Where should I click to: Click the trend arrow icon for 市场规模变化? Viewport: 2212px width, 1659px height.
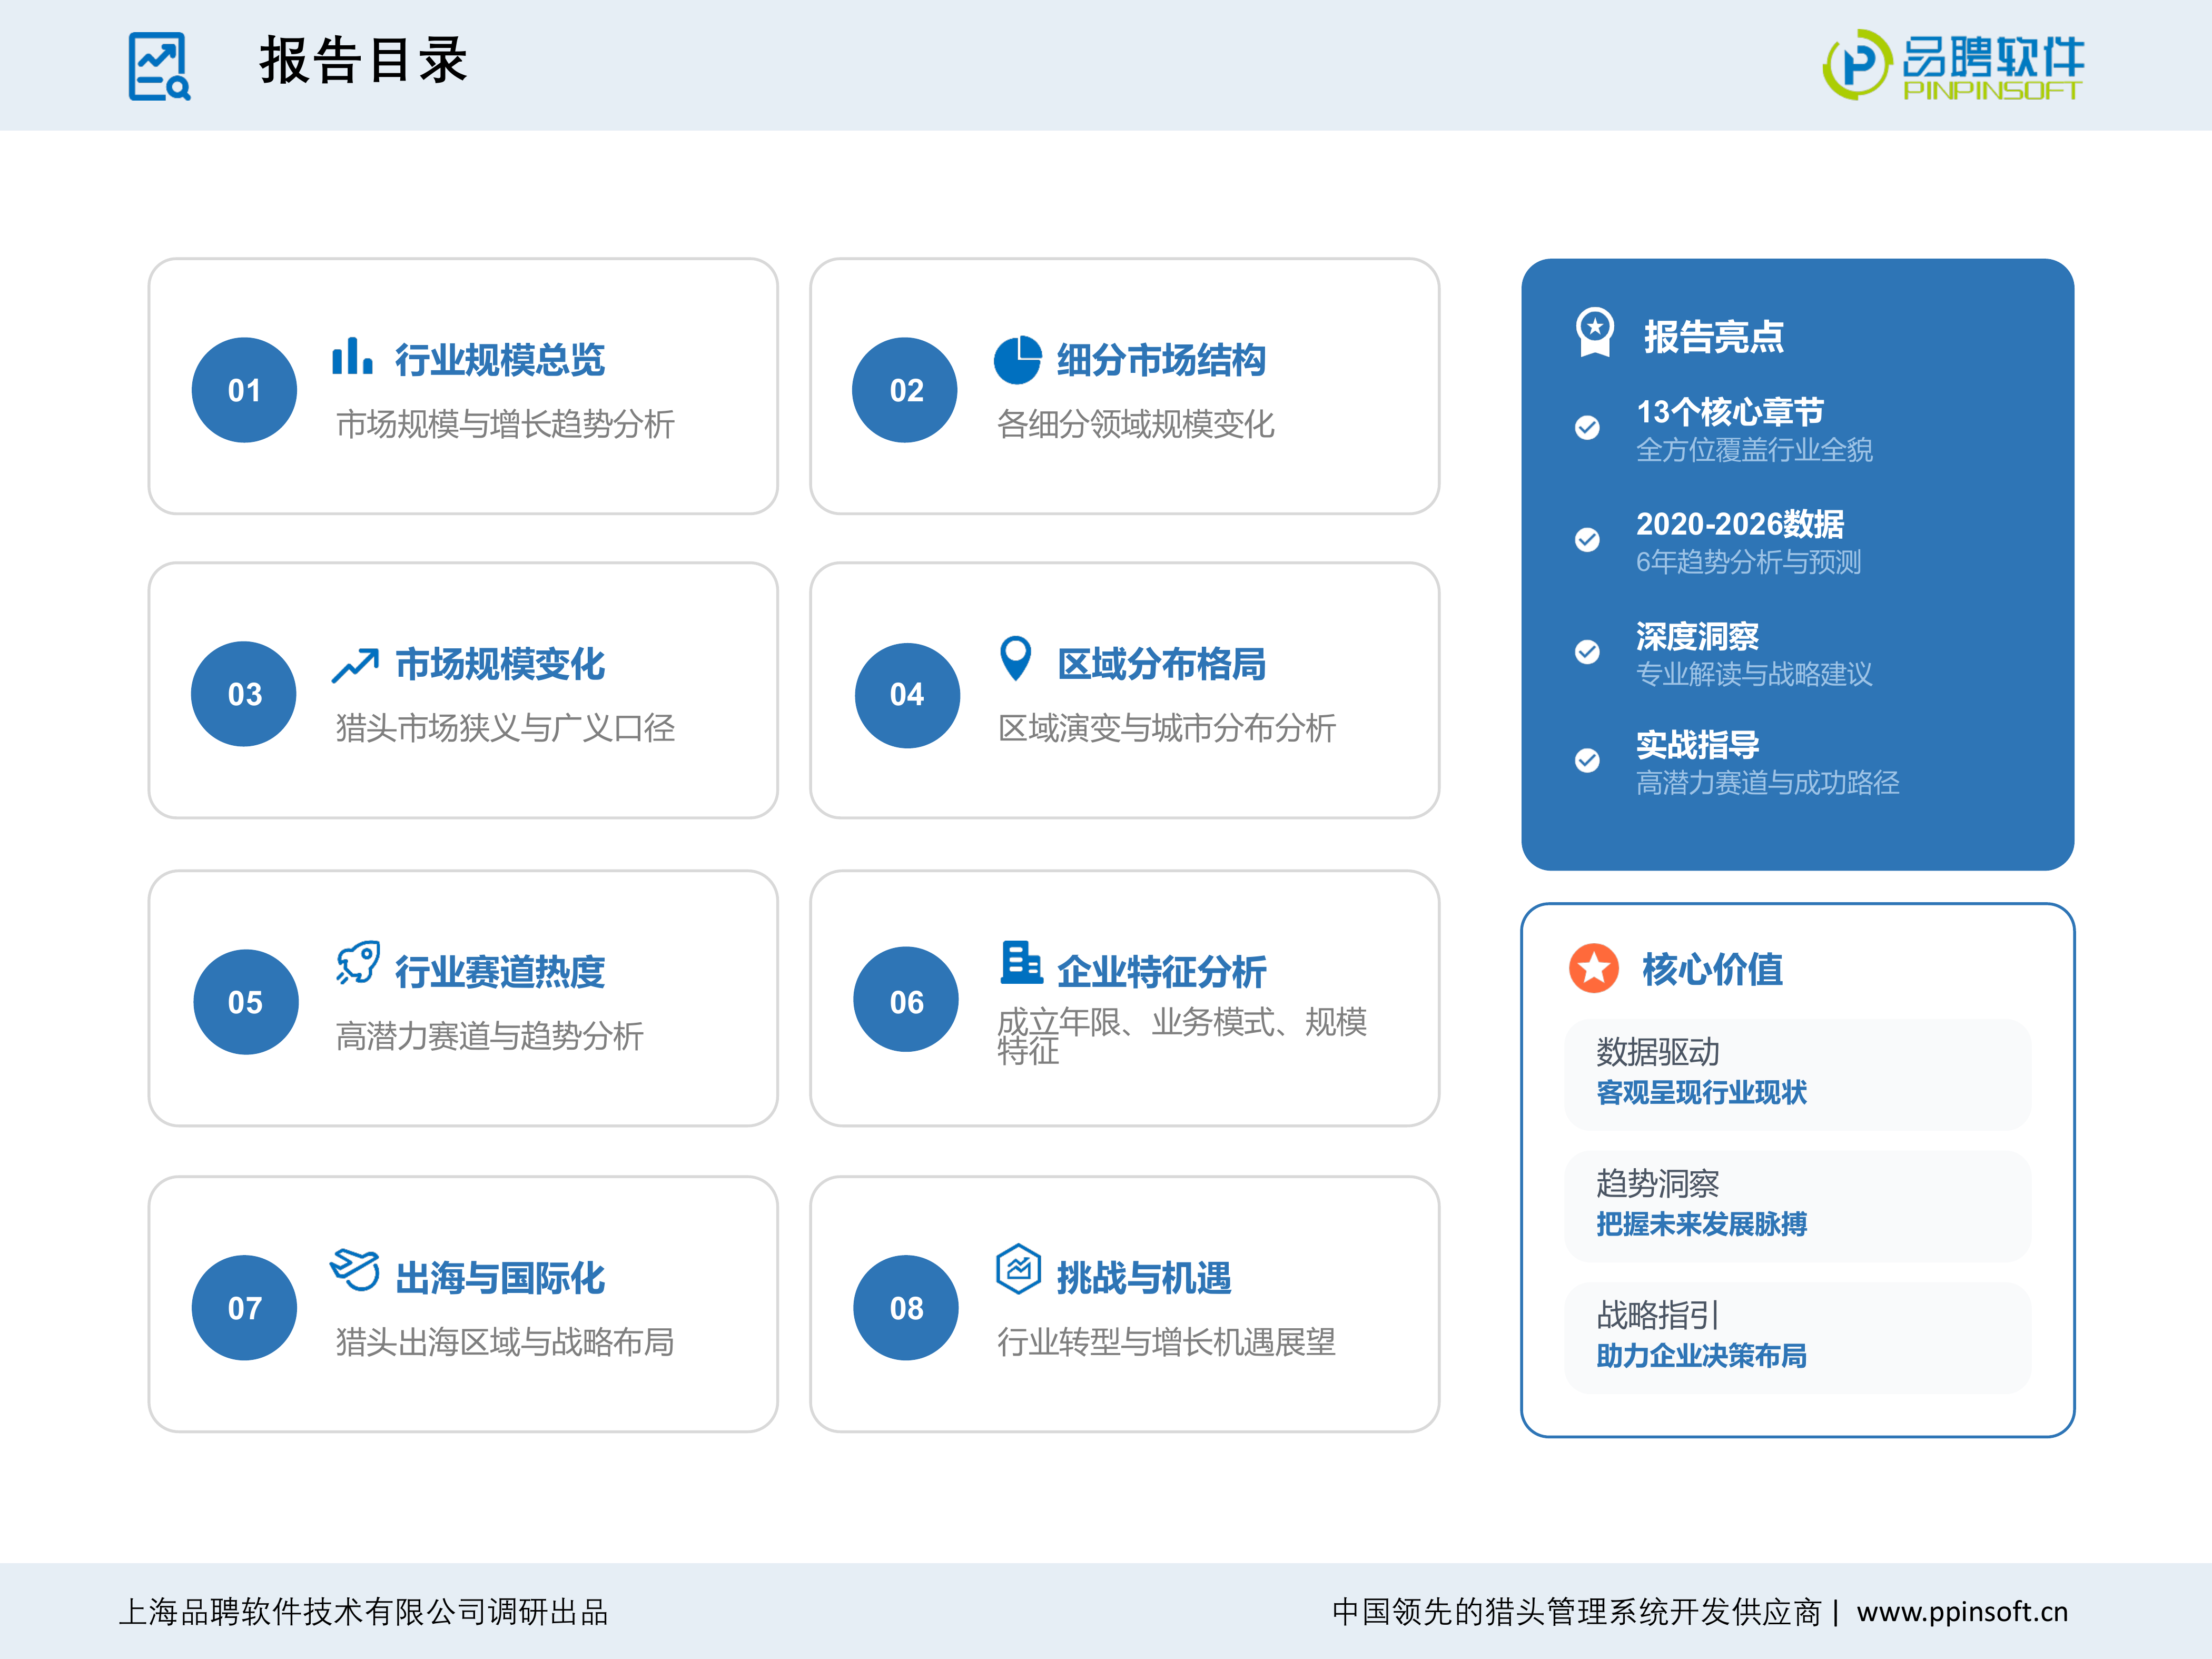(x=355, y=666)
